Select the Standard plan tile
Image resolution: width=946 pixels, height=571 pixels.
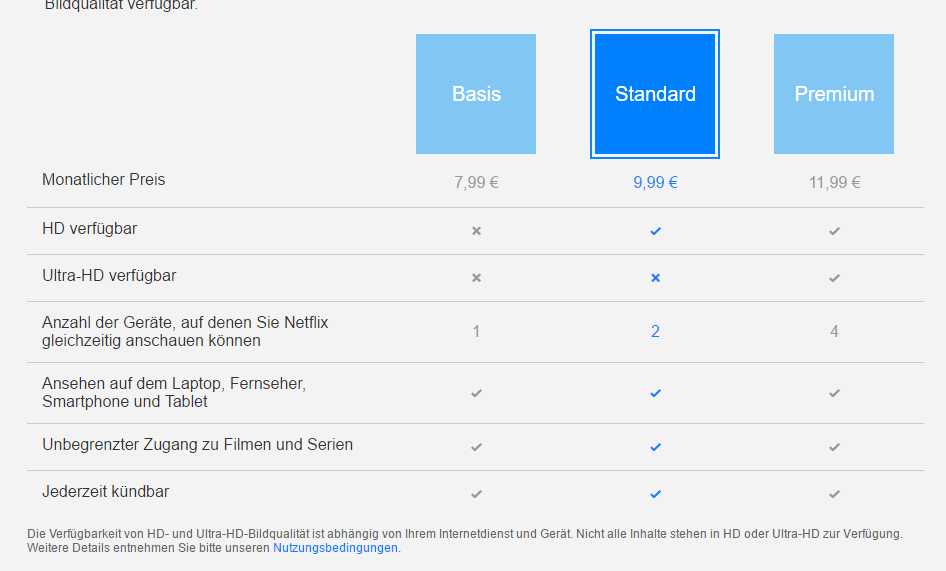tap(655, 94)
